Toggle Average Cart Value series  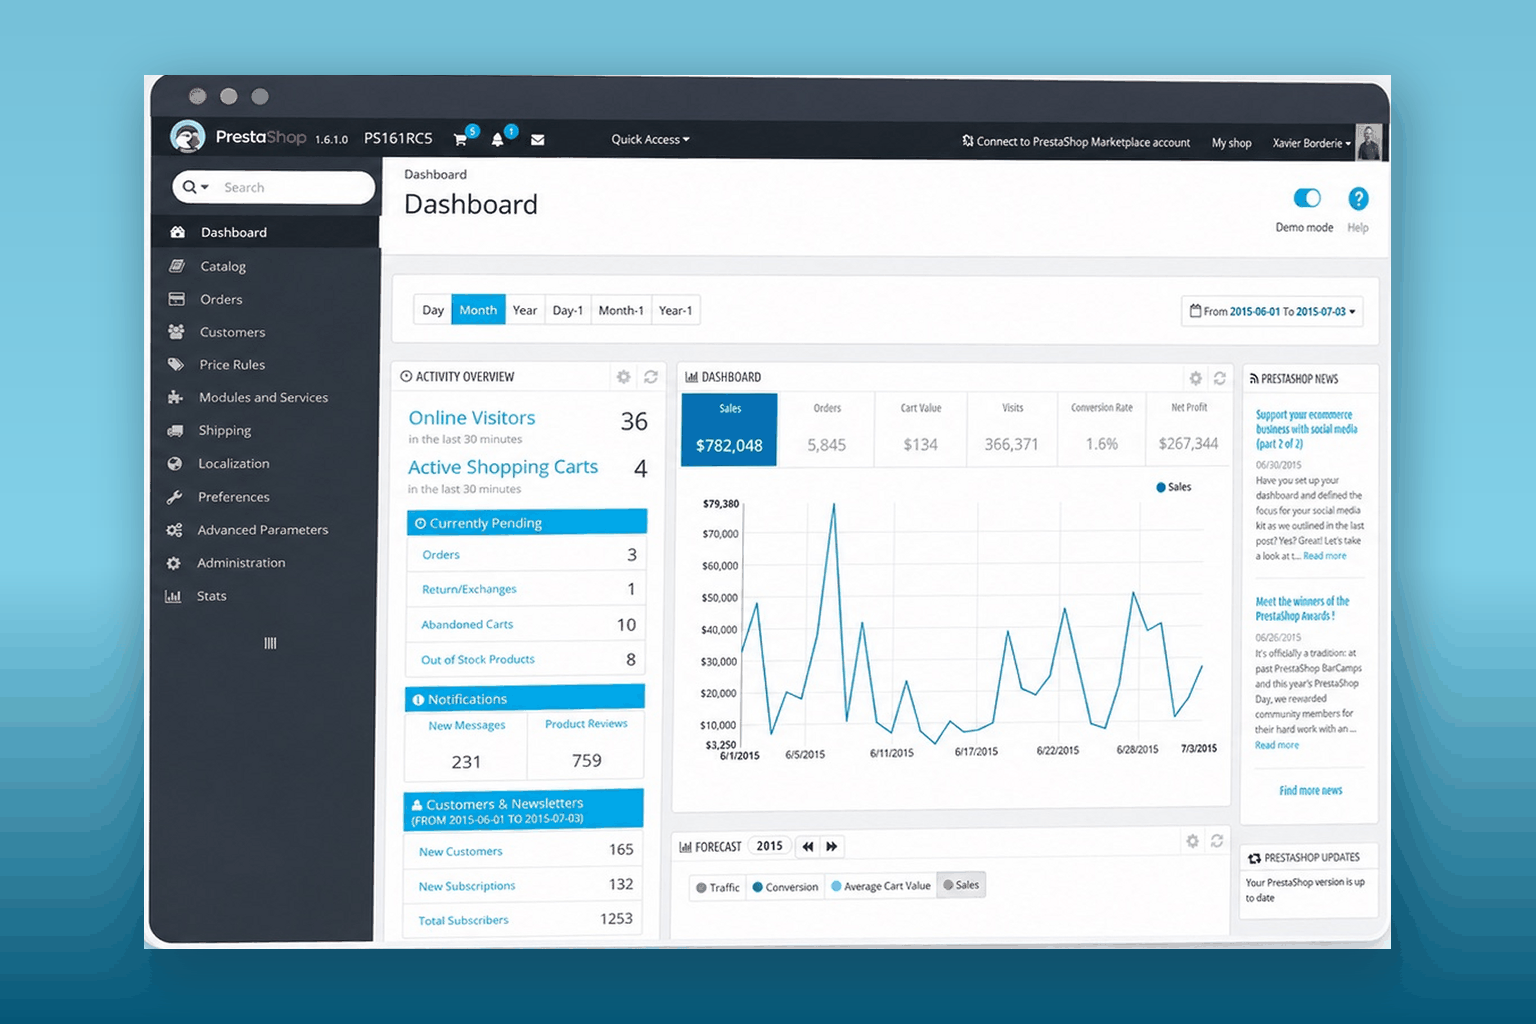881,886
